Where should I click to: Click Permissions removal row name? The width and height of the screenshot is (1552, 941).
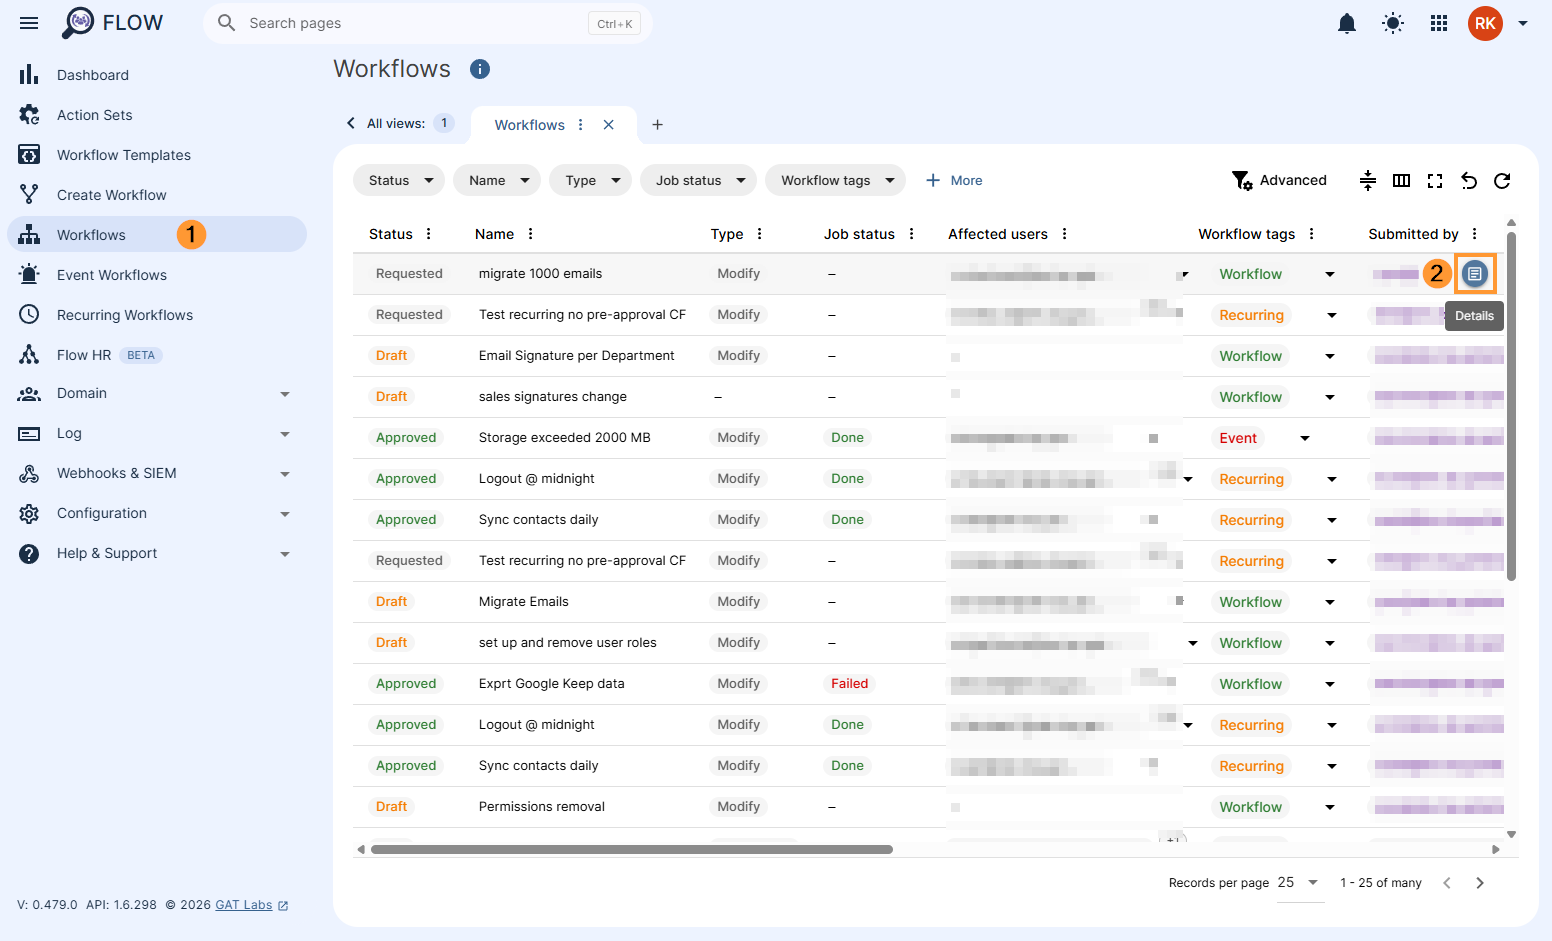tap(542, 807)
